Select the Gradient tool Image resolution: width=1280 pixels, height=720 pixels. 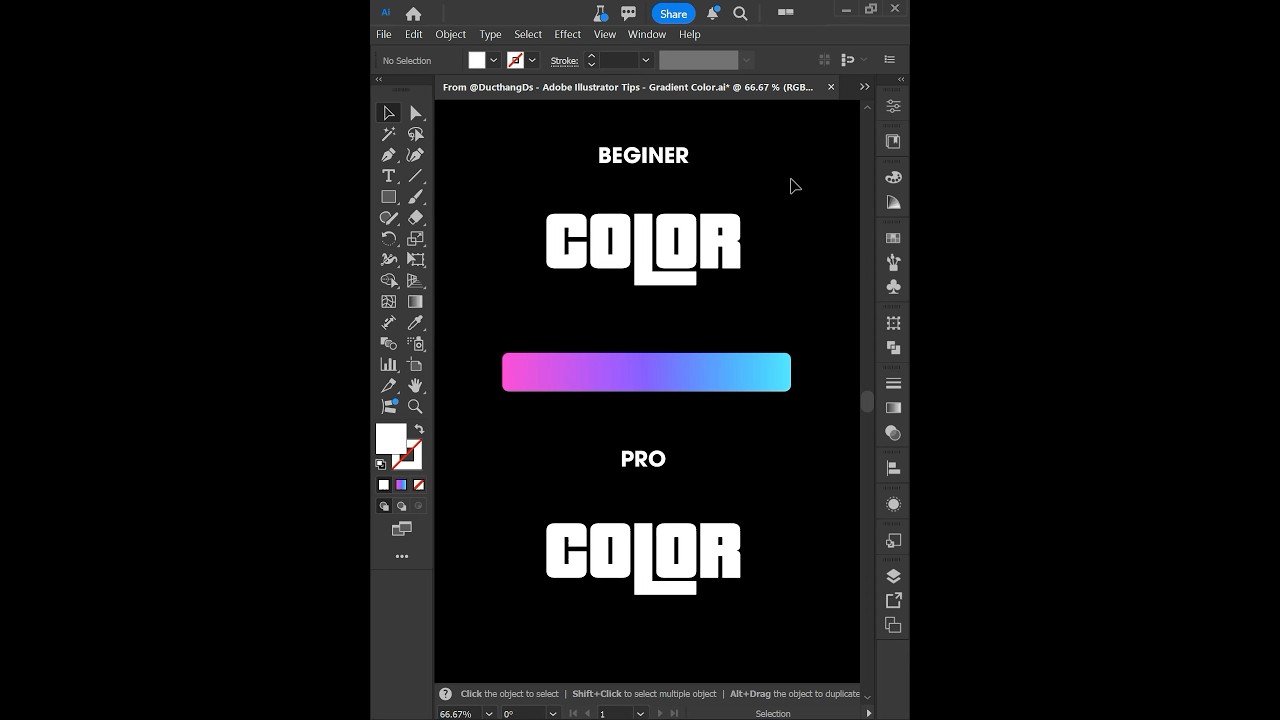point(416,302)
